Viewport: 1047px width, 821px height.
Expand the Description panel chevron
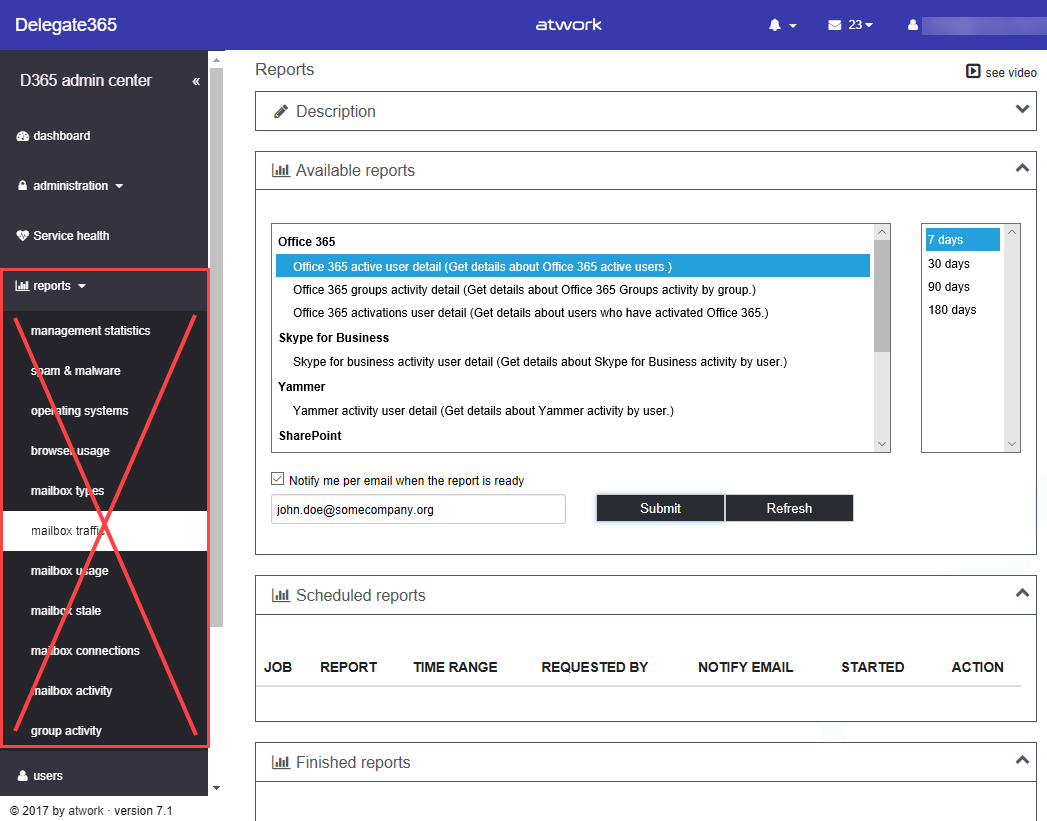tap(1022, 109)
